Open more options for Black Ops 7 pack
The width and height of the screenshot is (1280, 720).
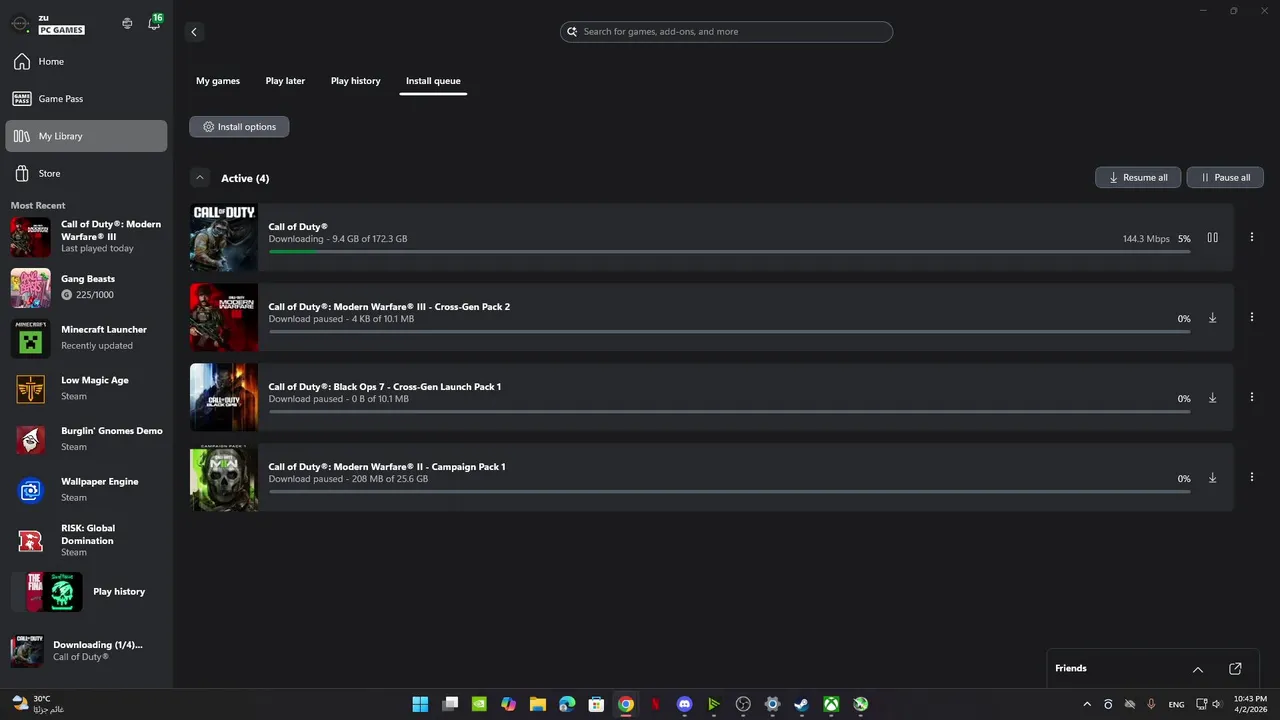pos(1252,398)
